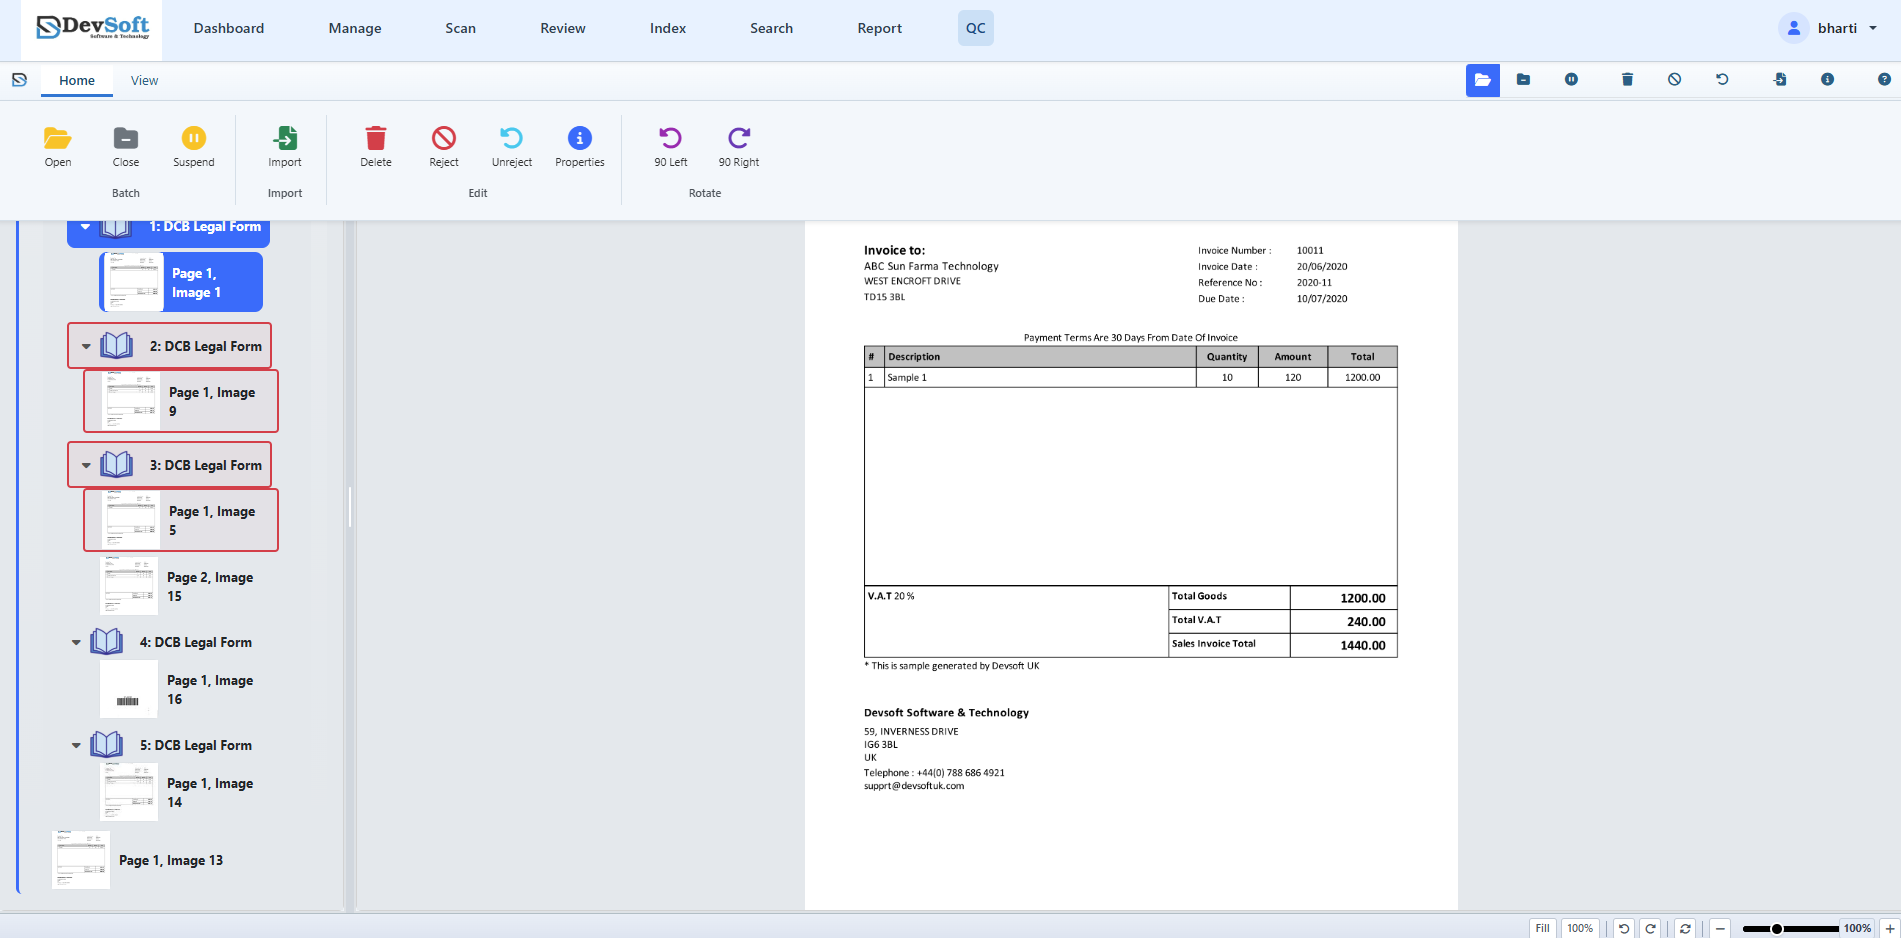1901x938 pixels.
Task: Open the Manage menu
Action: tap(355, 28)
